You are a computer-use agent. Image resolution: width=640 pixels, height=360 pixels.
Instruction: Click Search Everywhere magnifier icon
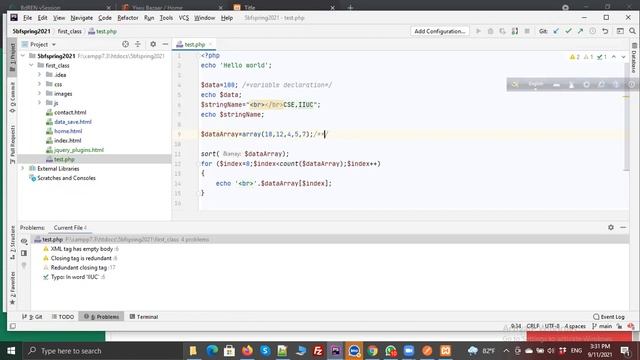632,31
